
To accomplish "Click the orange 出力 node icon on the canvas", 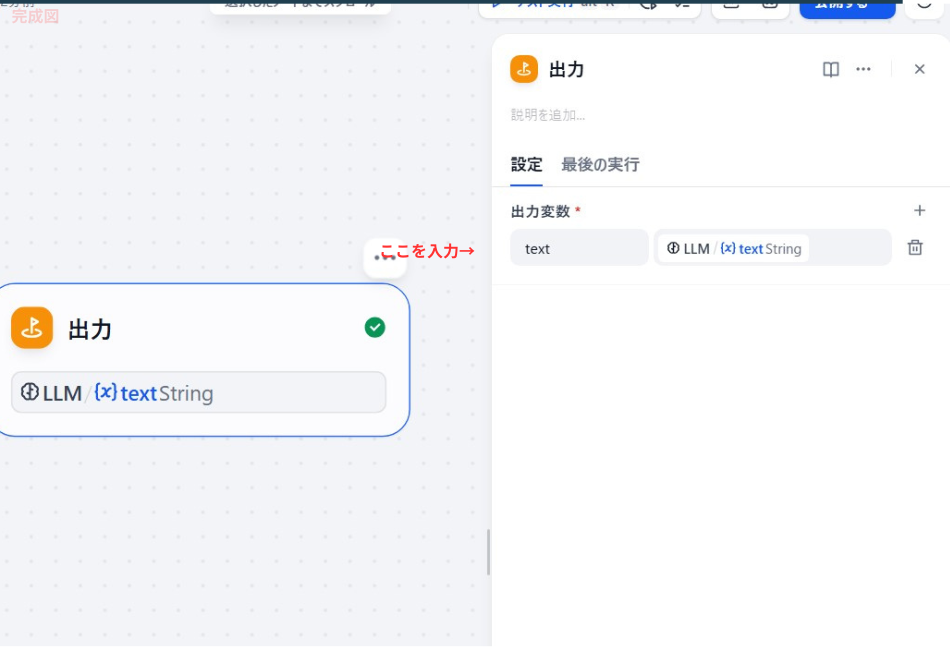I will [31, 328].
